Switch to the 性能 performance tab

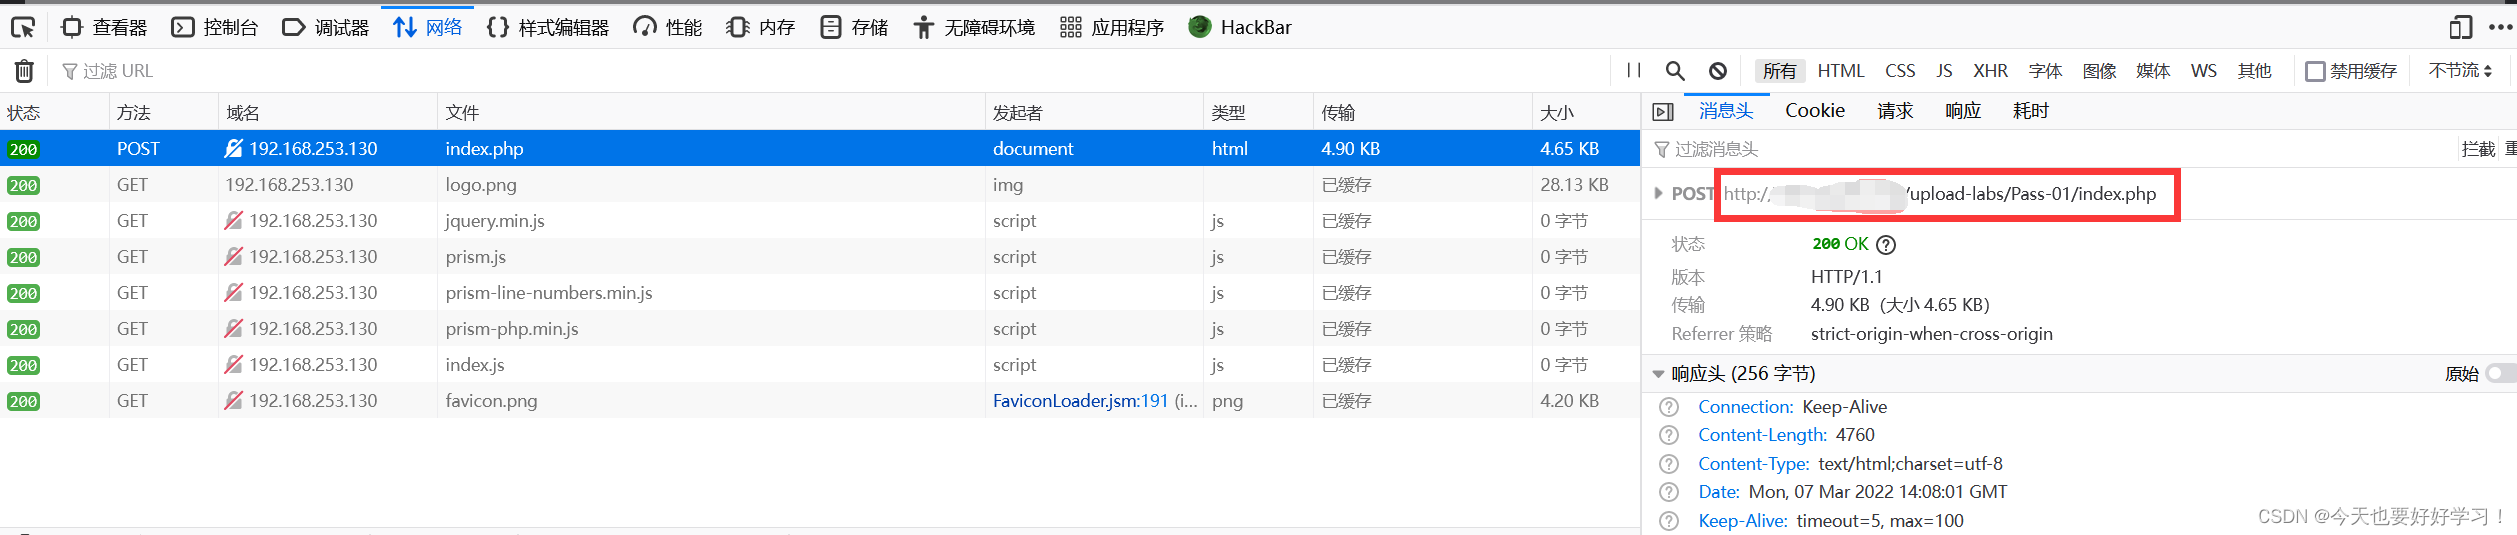point(668,27)
